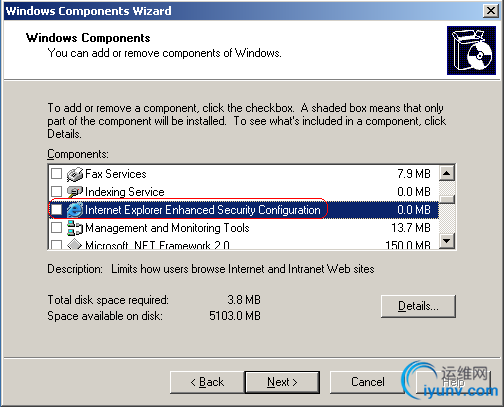Enable the Indexing Service checkbox
The width and height of the screenshot is (504, 407).
56,192
